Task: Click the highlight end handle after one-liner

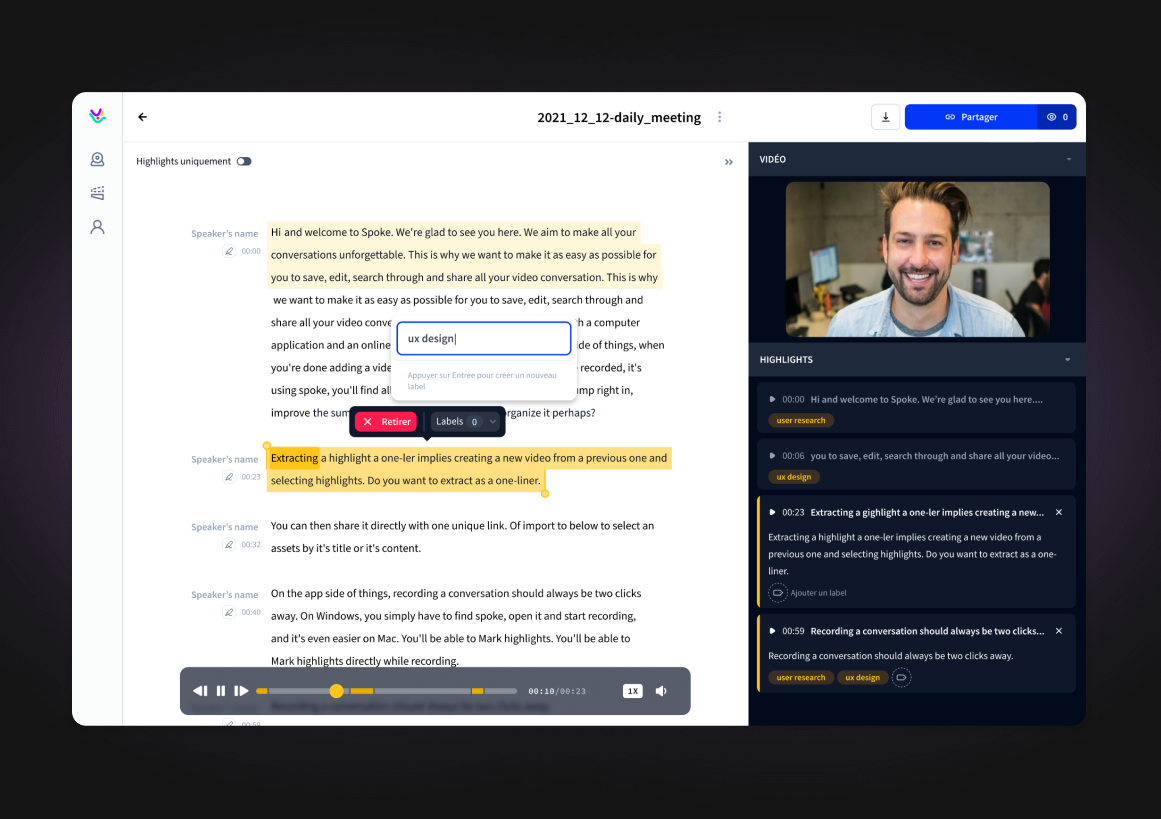Action: (545, 493)
